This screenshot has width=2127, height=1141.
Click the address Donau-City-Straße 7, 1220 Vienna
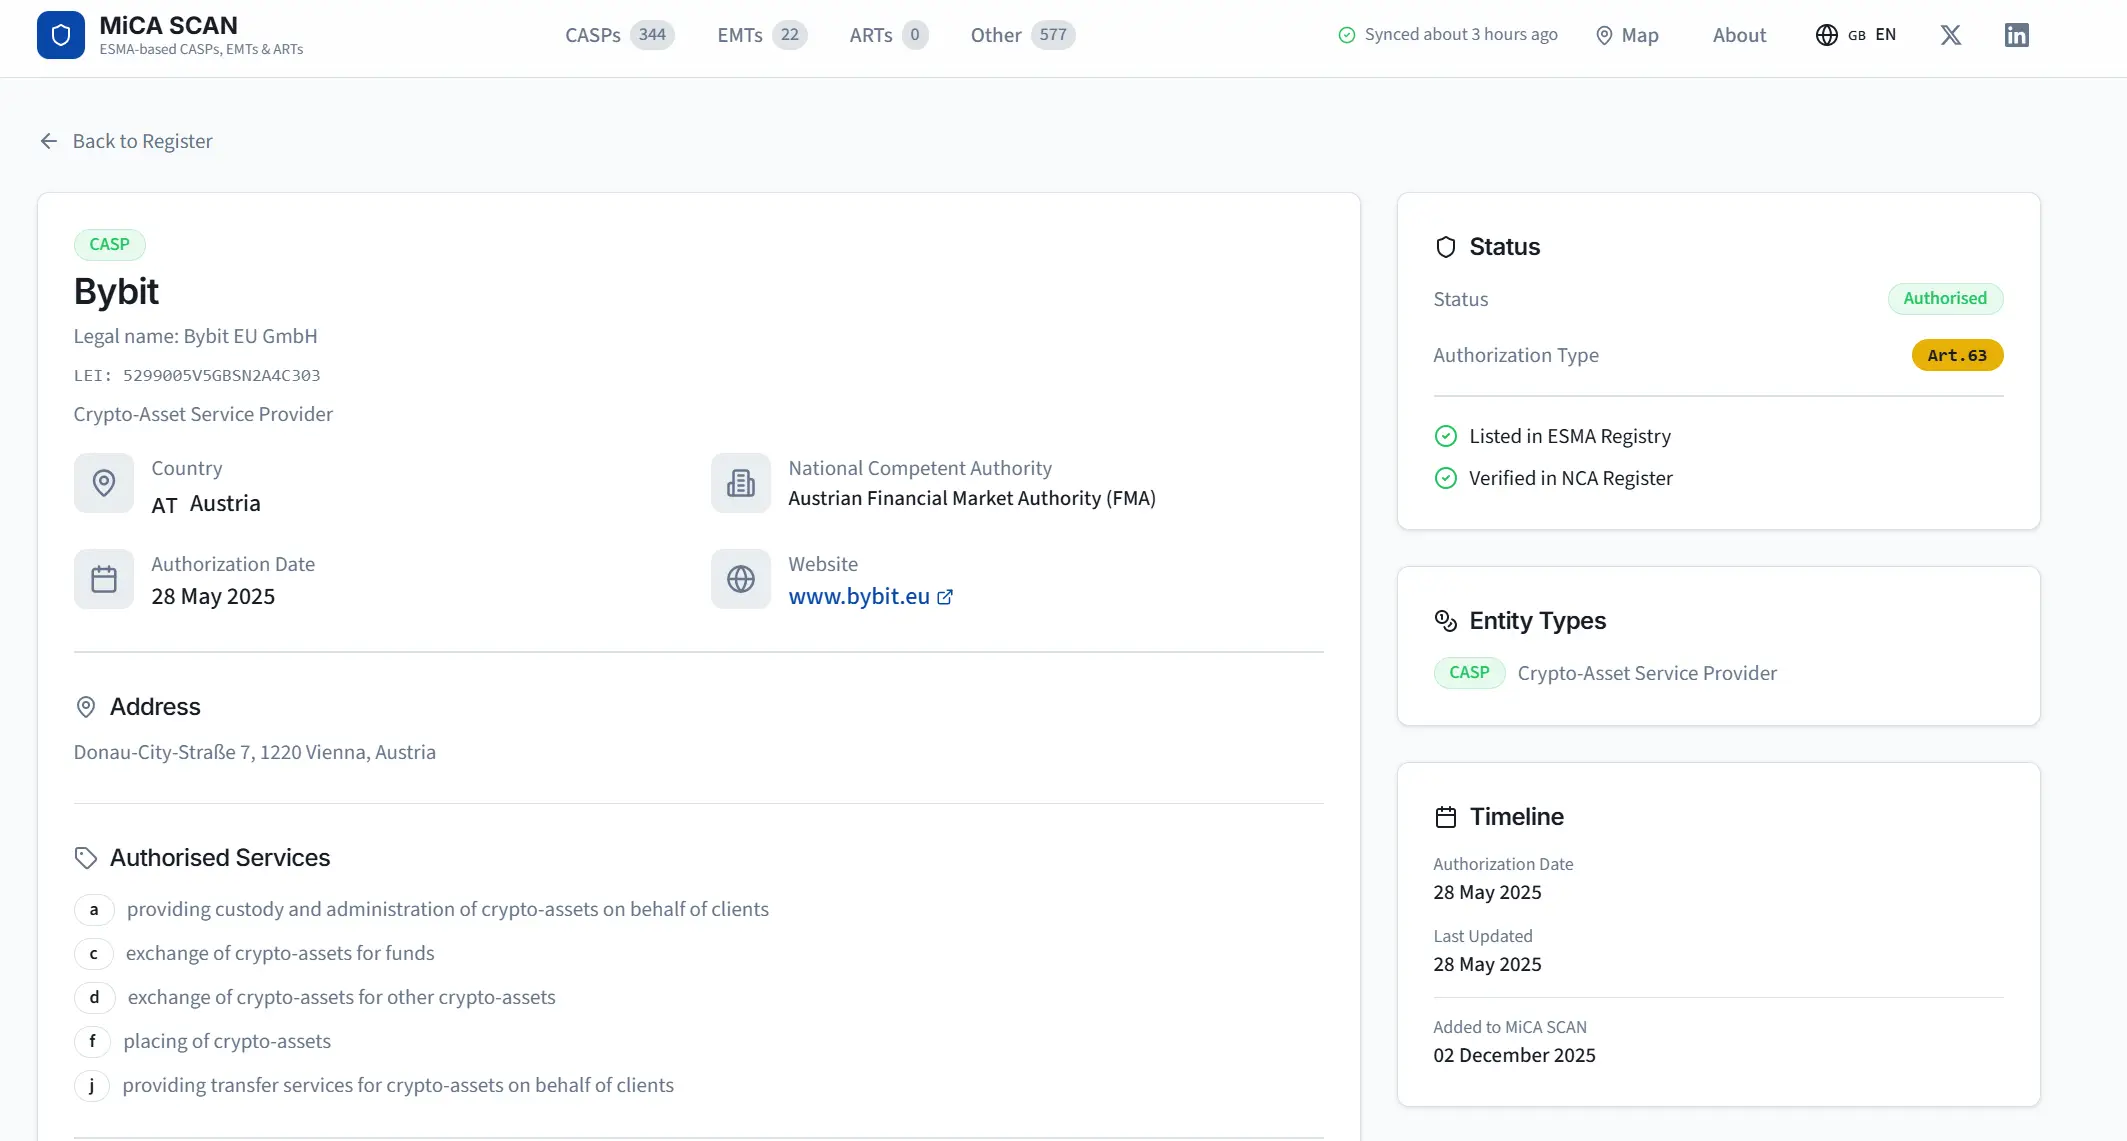255,753
